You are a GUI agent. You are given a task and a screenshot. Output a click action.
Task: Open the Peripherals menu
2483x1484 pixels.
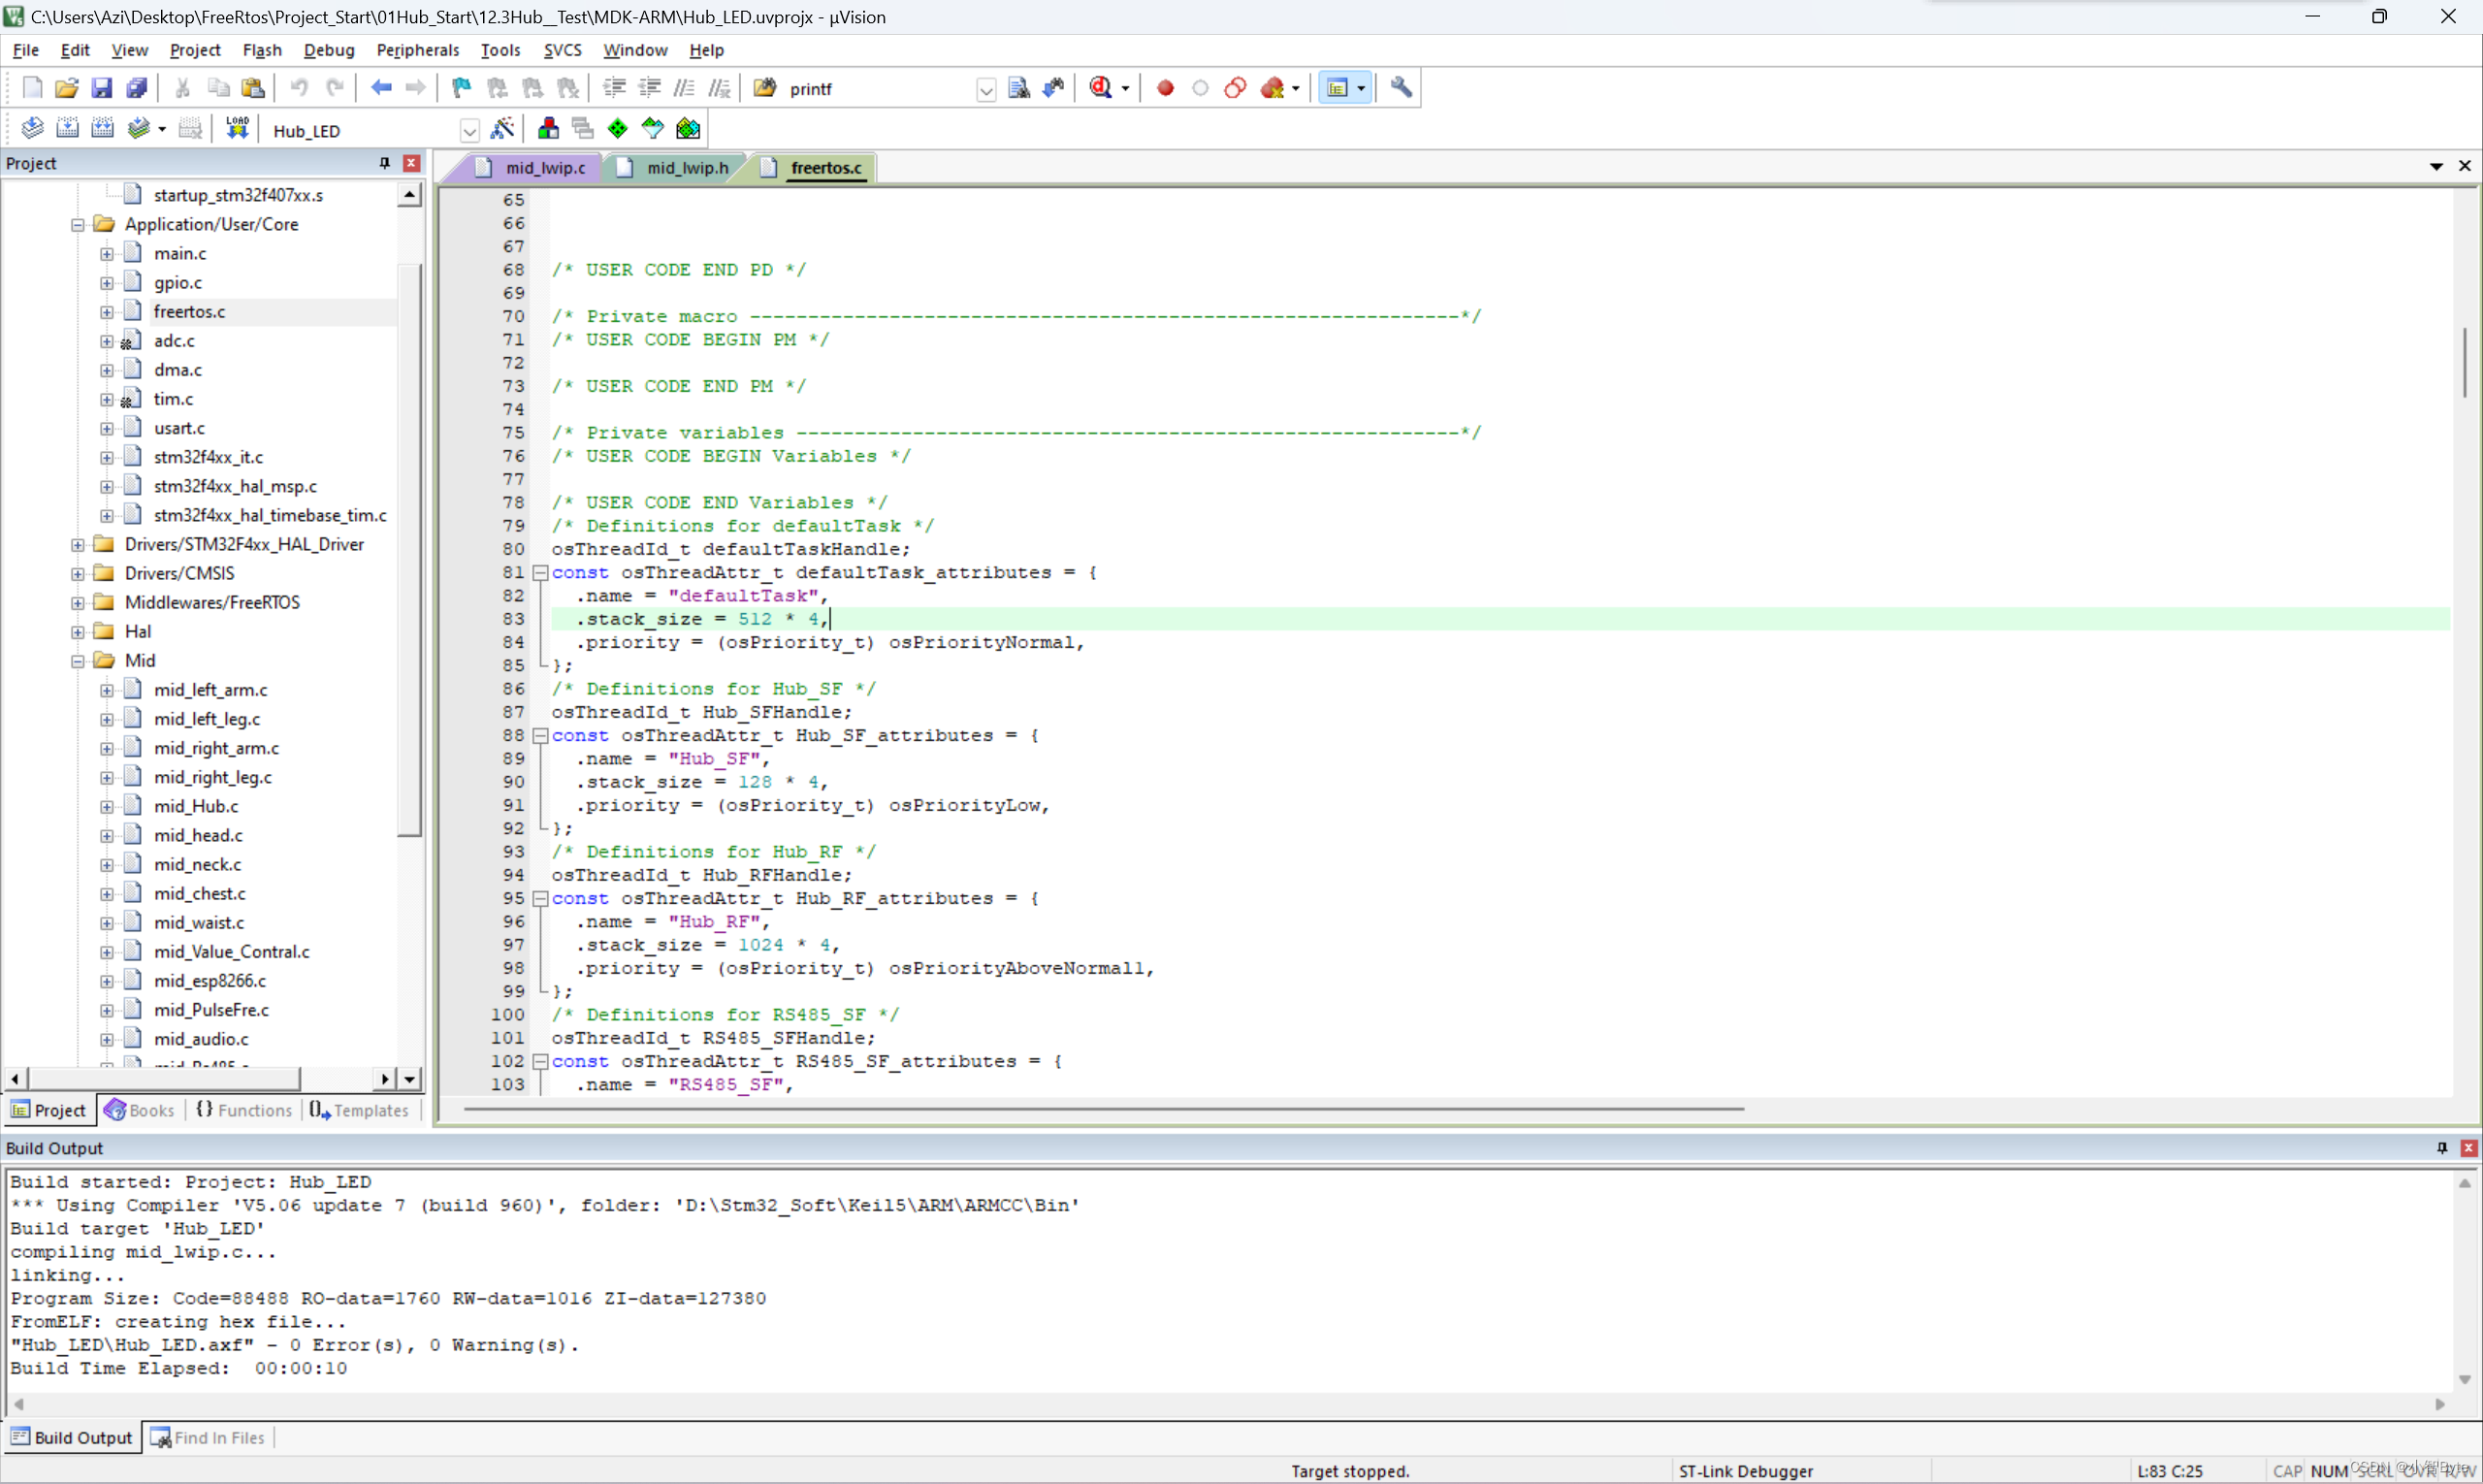pos(417,50)
